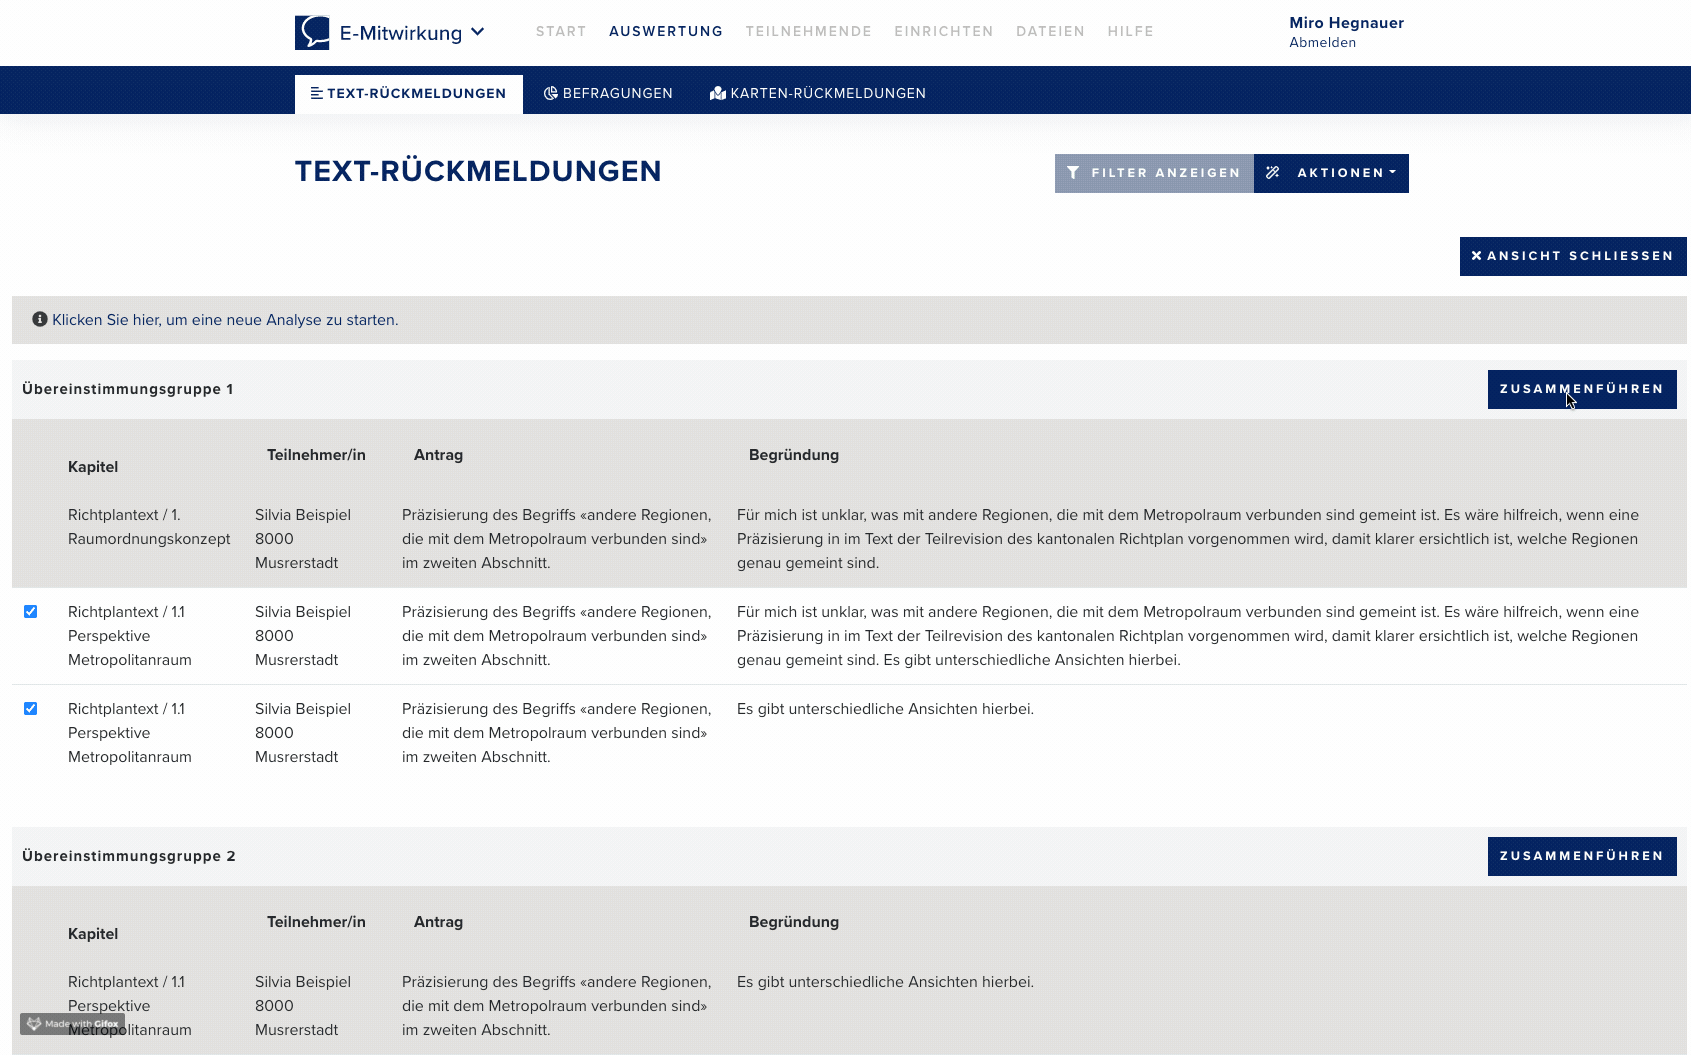1691x1055 pixels.
Task: Click the map icon beside KARTEN-RÜCKMELDUNGEN
Action: coord(718,94)
